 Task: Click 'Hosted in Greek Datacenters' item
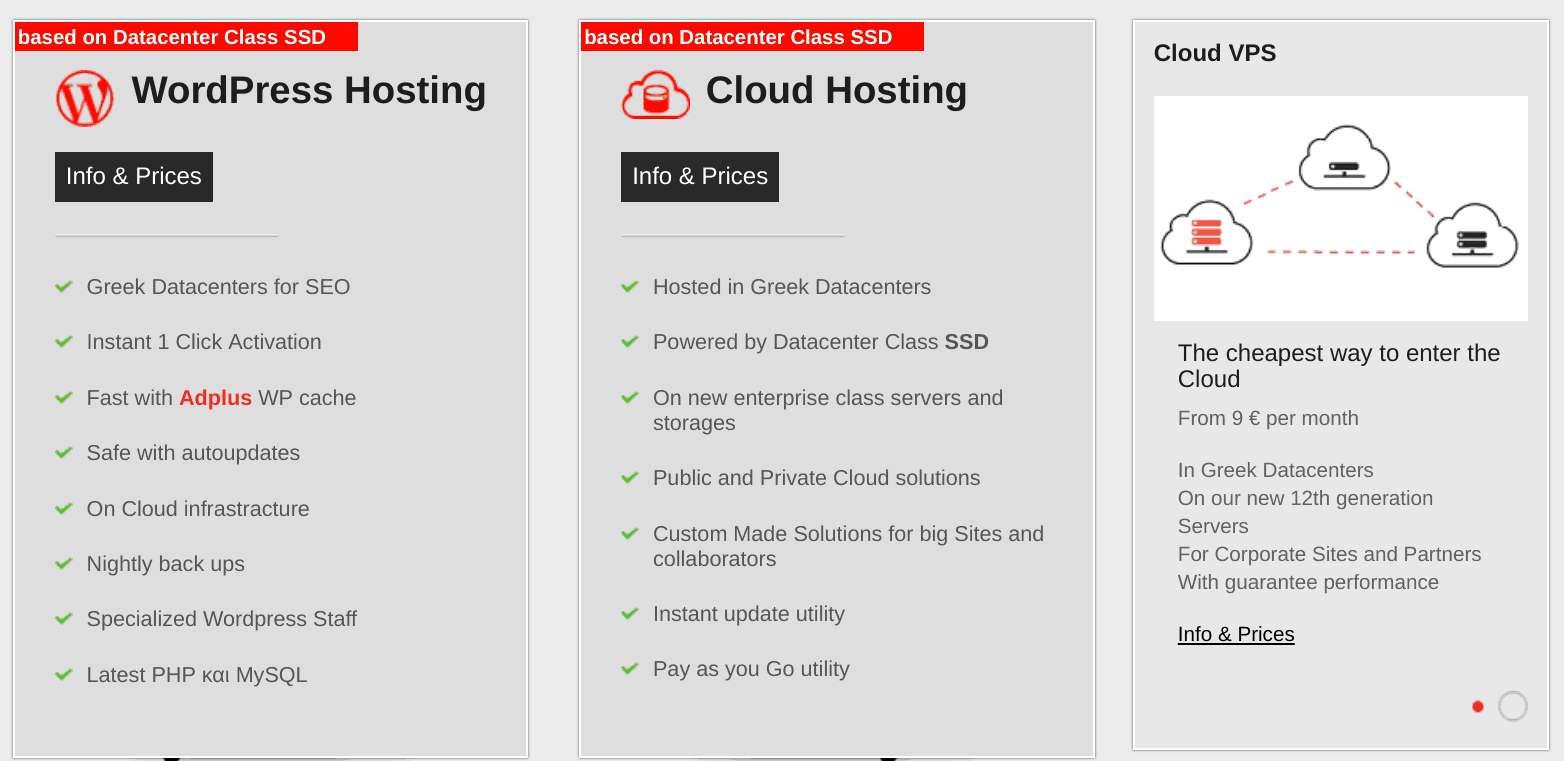(x=792, y=287)
